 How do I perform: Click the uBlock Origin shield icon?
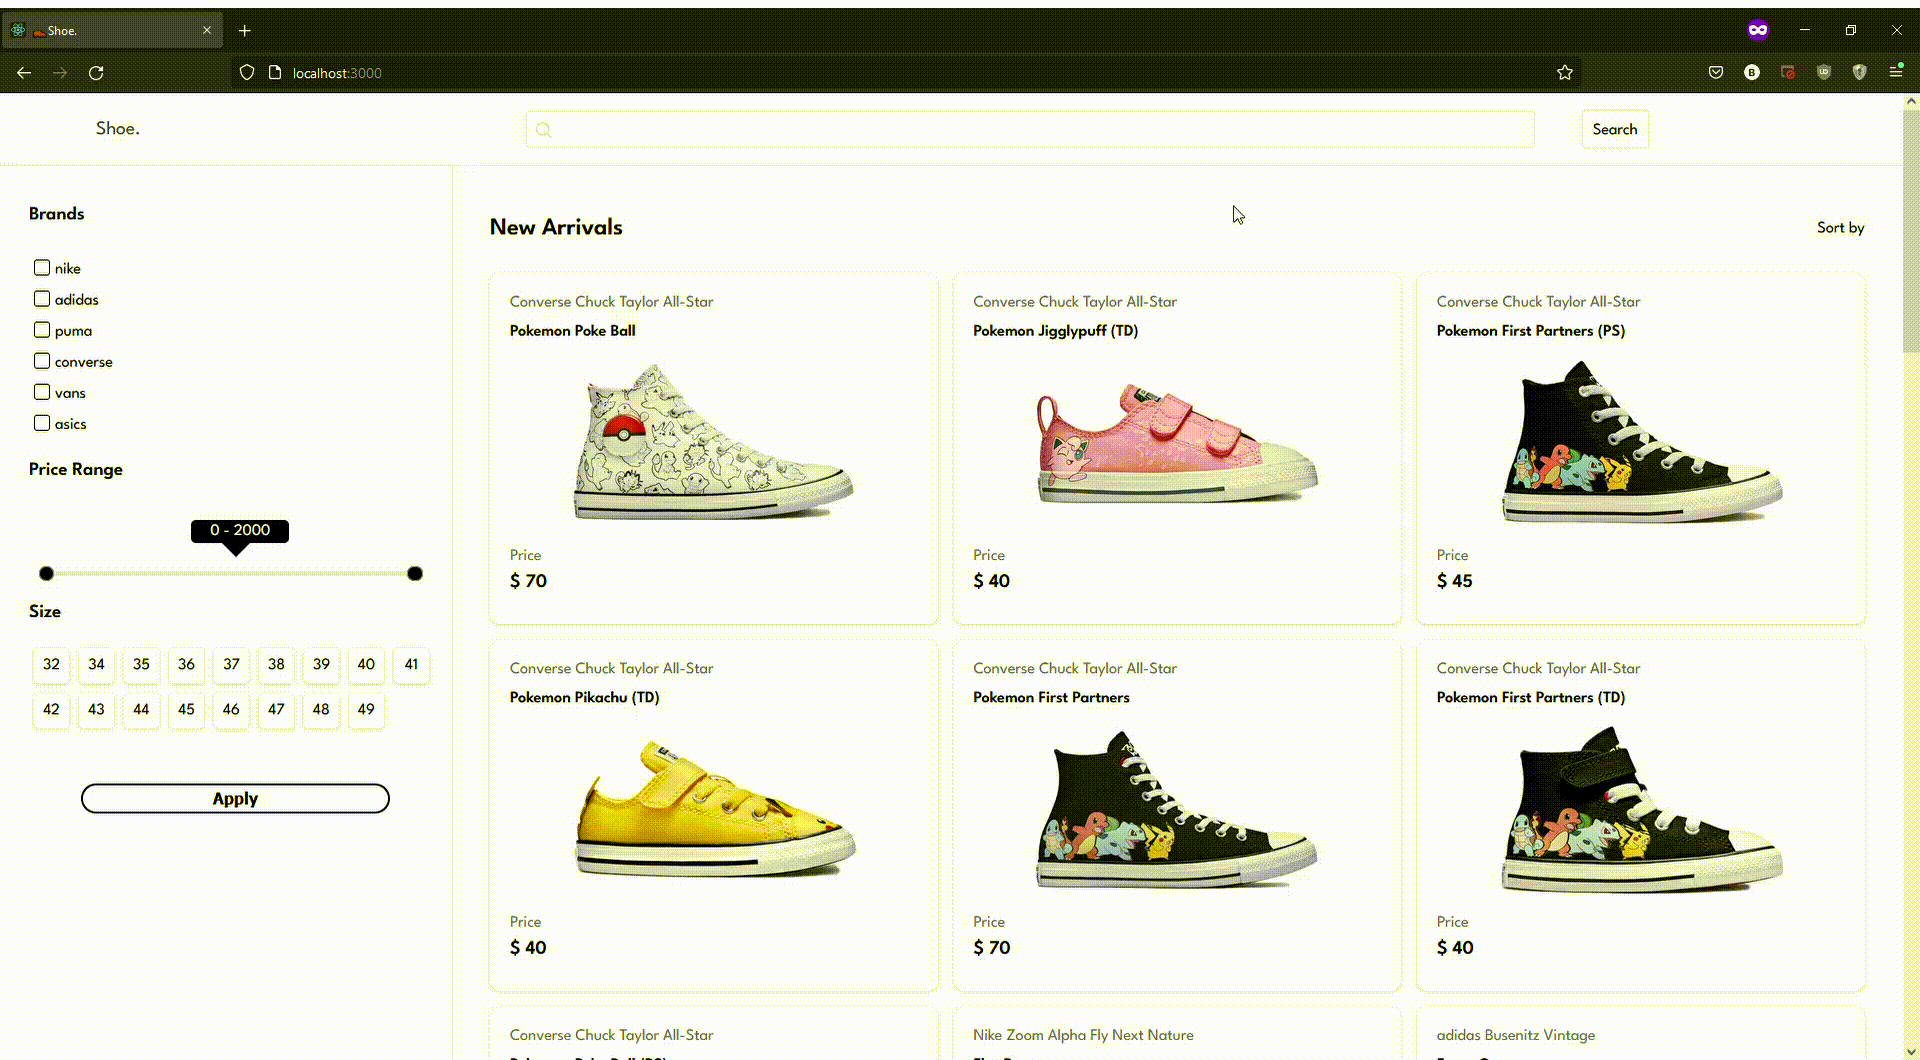tap(1824, 72)
